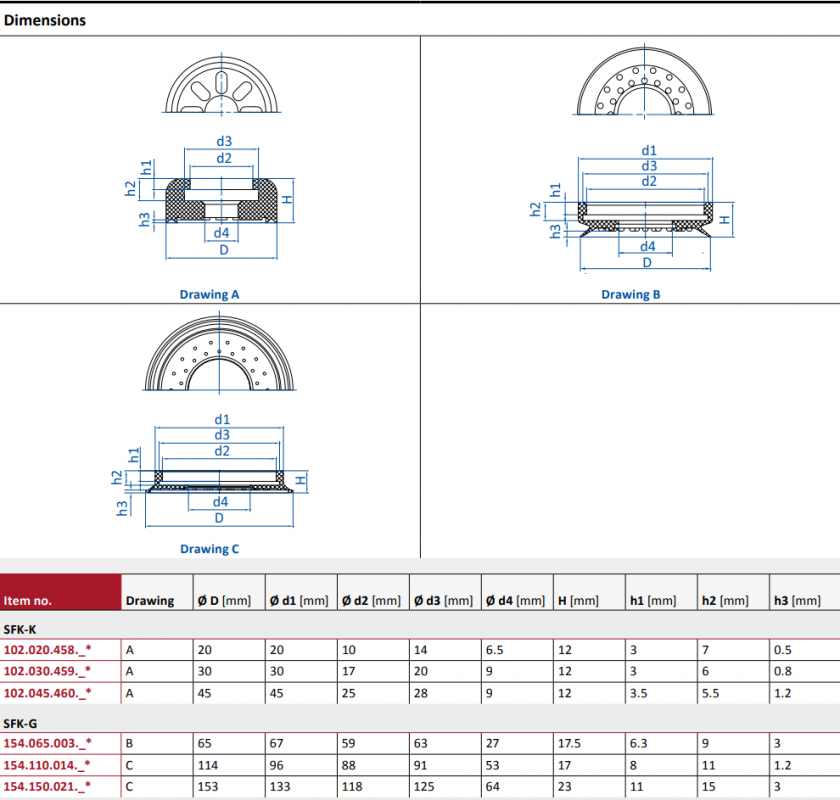Click the 'H' height label in Drawing B

[724, 220]
